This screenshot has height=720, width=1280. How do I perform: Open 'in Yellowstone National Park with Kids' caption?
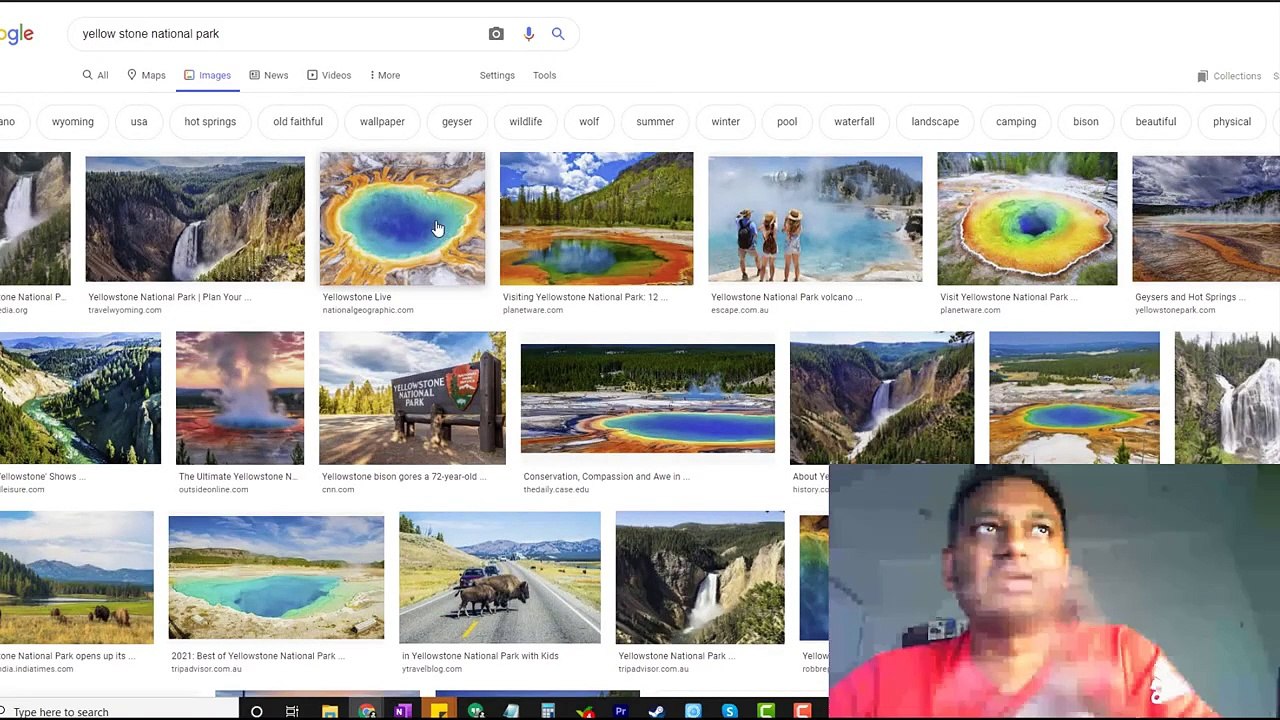[480, 656]
